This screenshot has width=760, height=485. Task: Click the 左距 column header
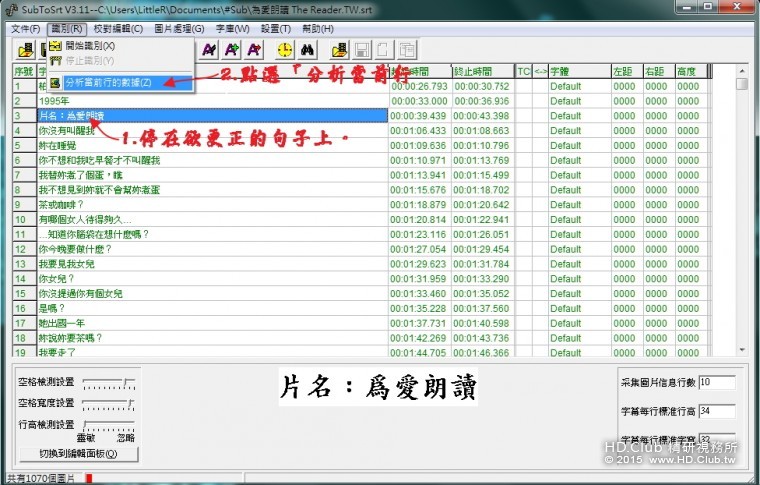point(627,72)
